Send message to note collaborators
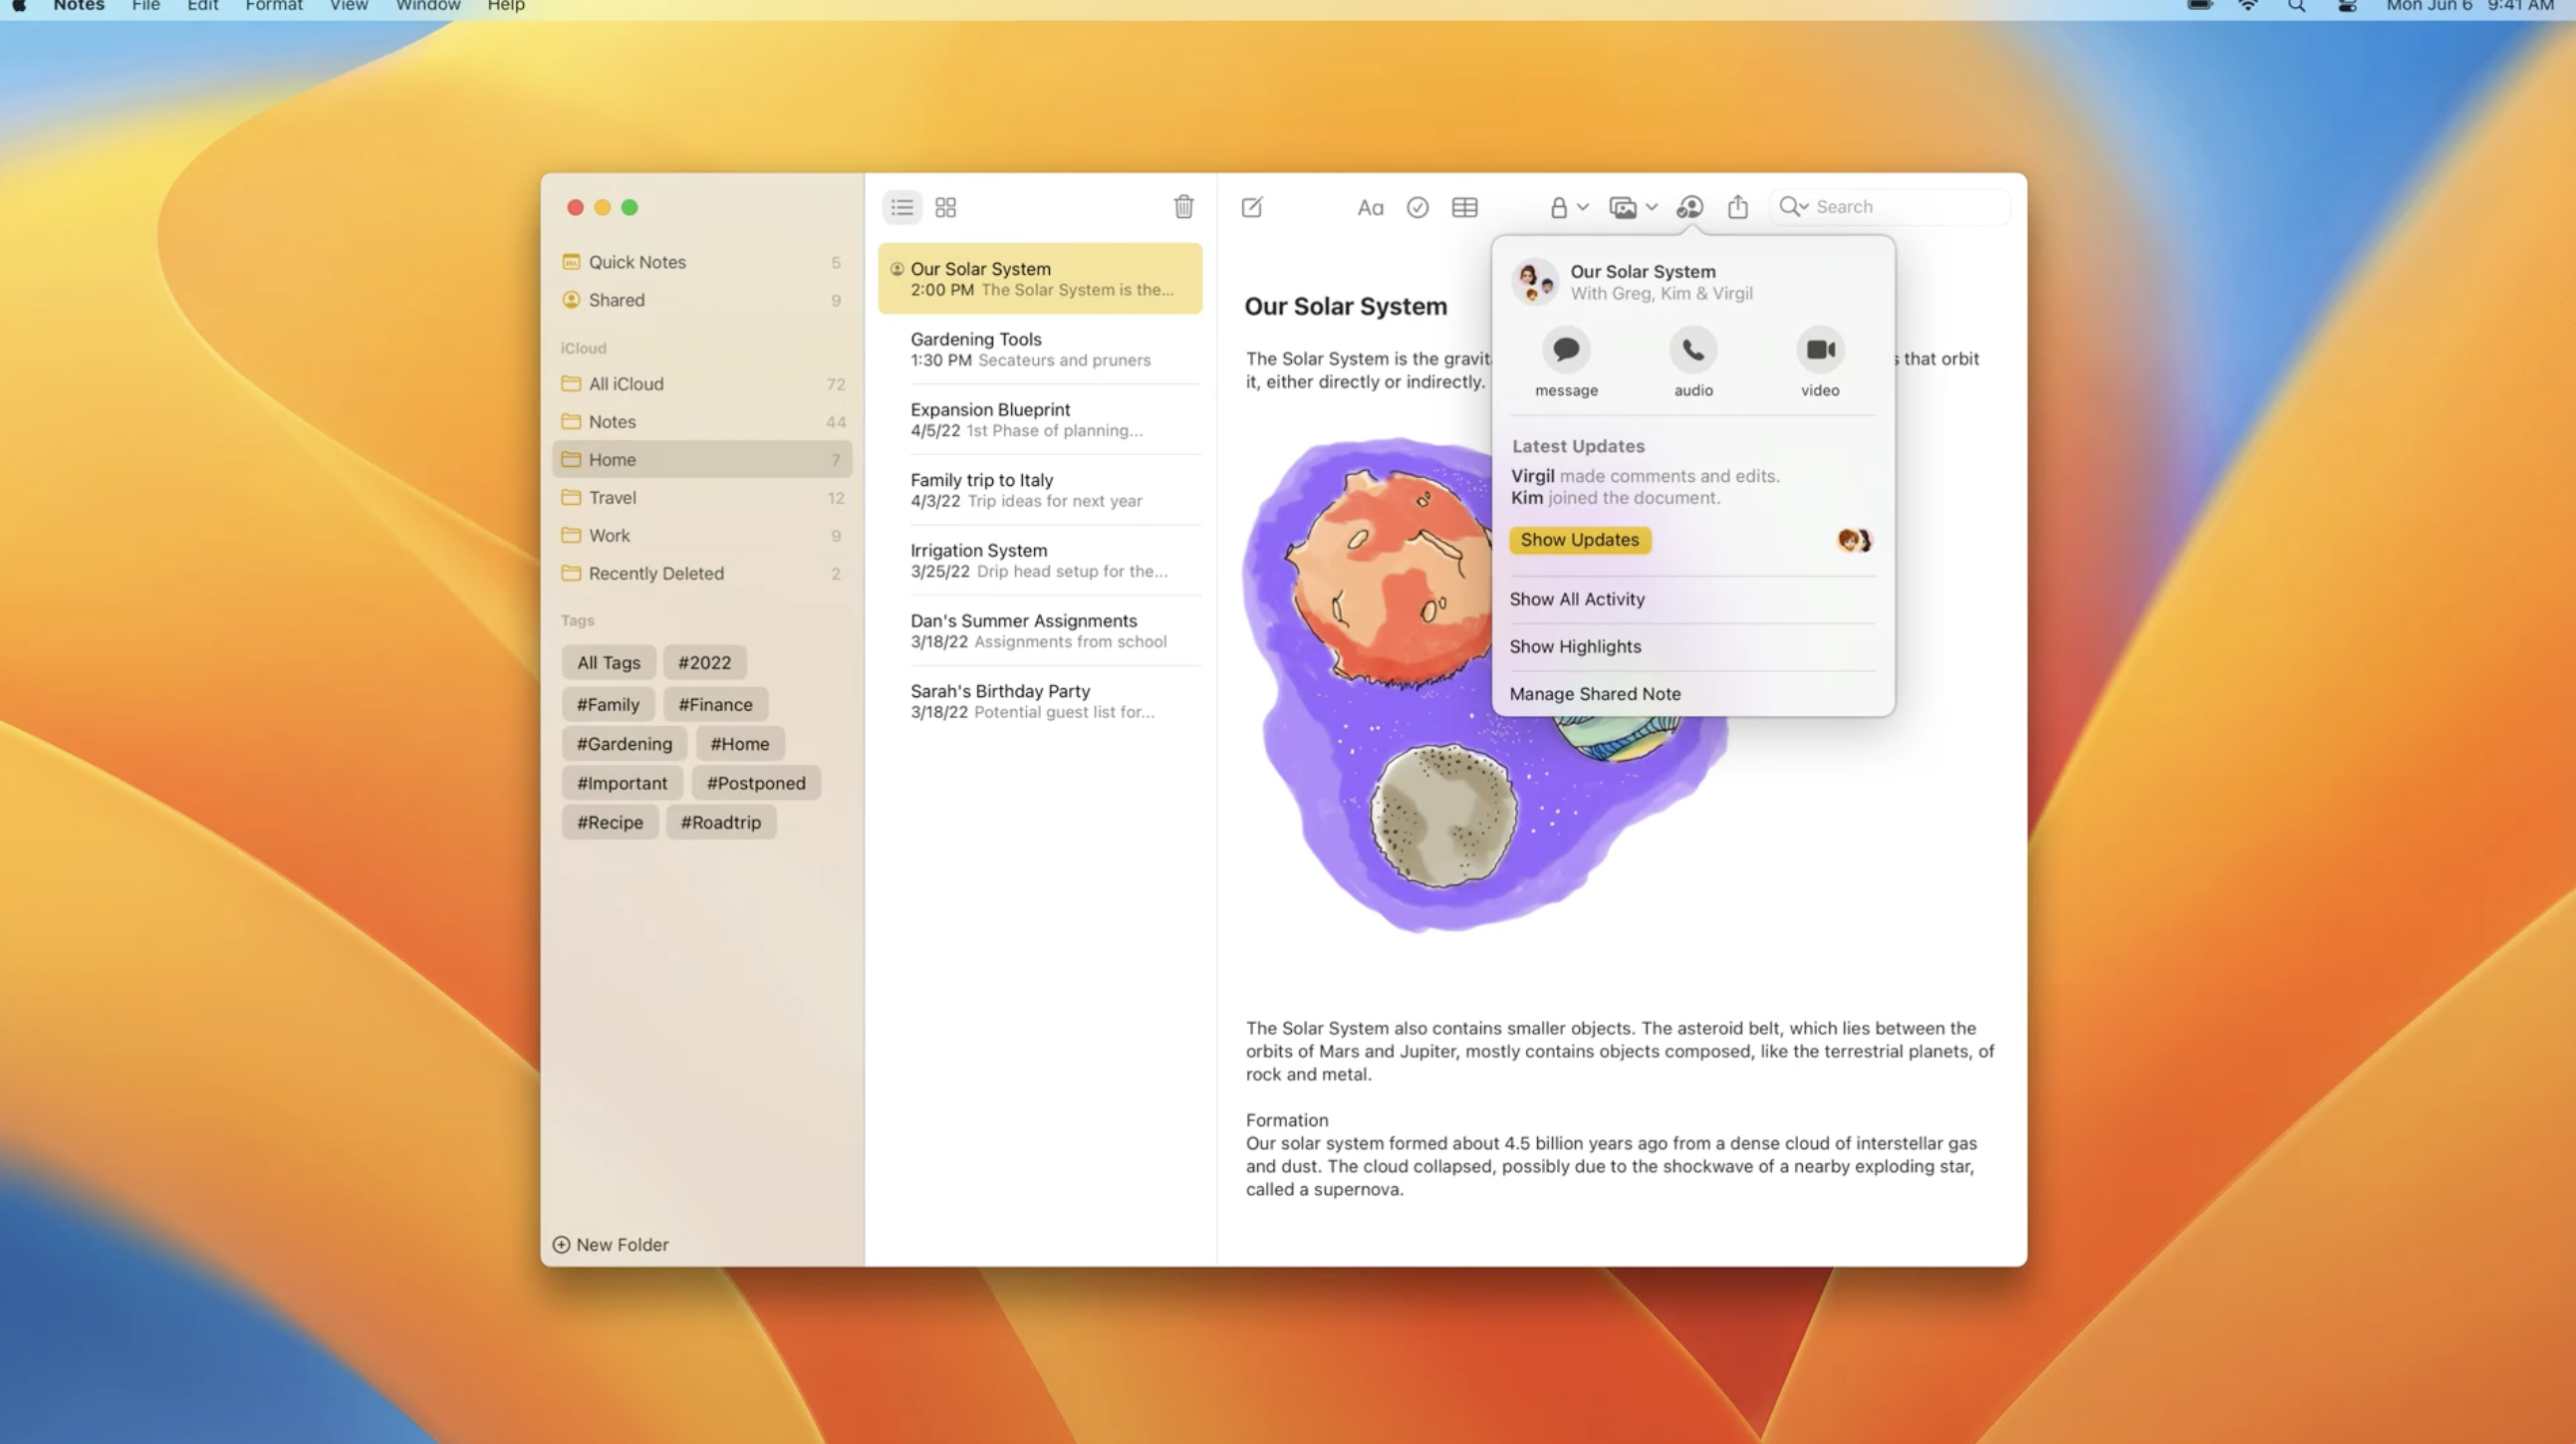2576x1444 pixels. [x=1565, y=350]
